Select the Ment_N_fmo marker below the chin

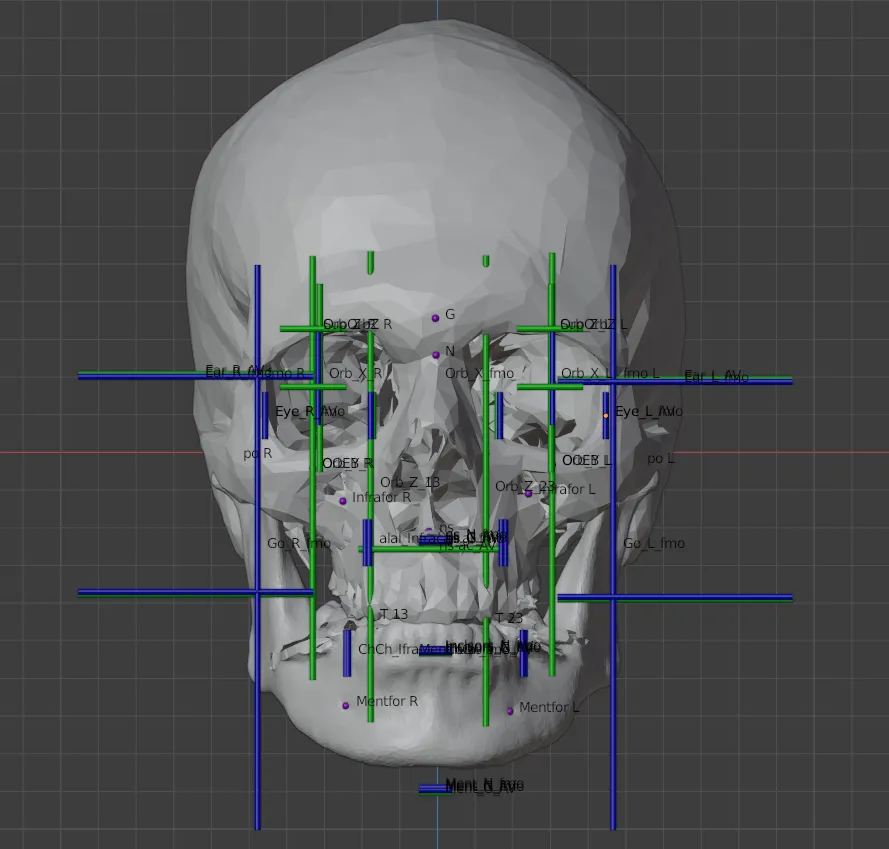coord(484,786)
